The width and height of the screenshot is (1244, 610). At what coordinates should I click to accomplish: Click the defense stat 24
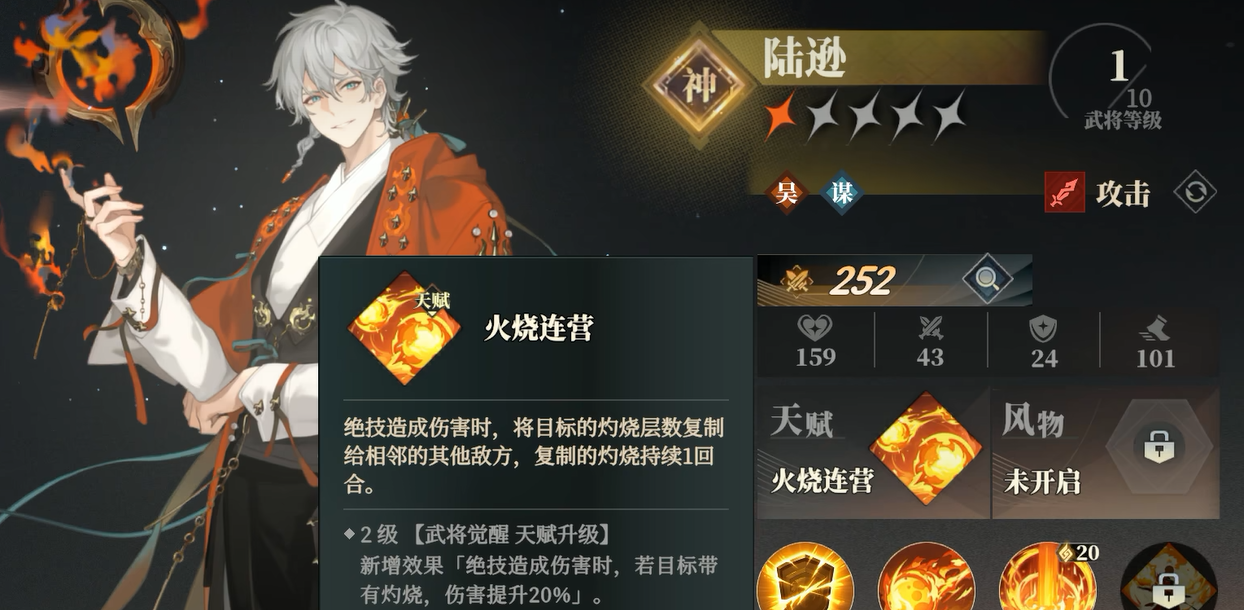pyautogui.click(x=1044, y=341)
